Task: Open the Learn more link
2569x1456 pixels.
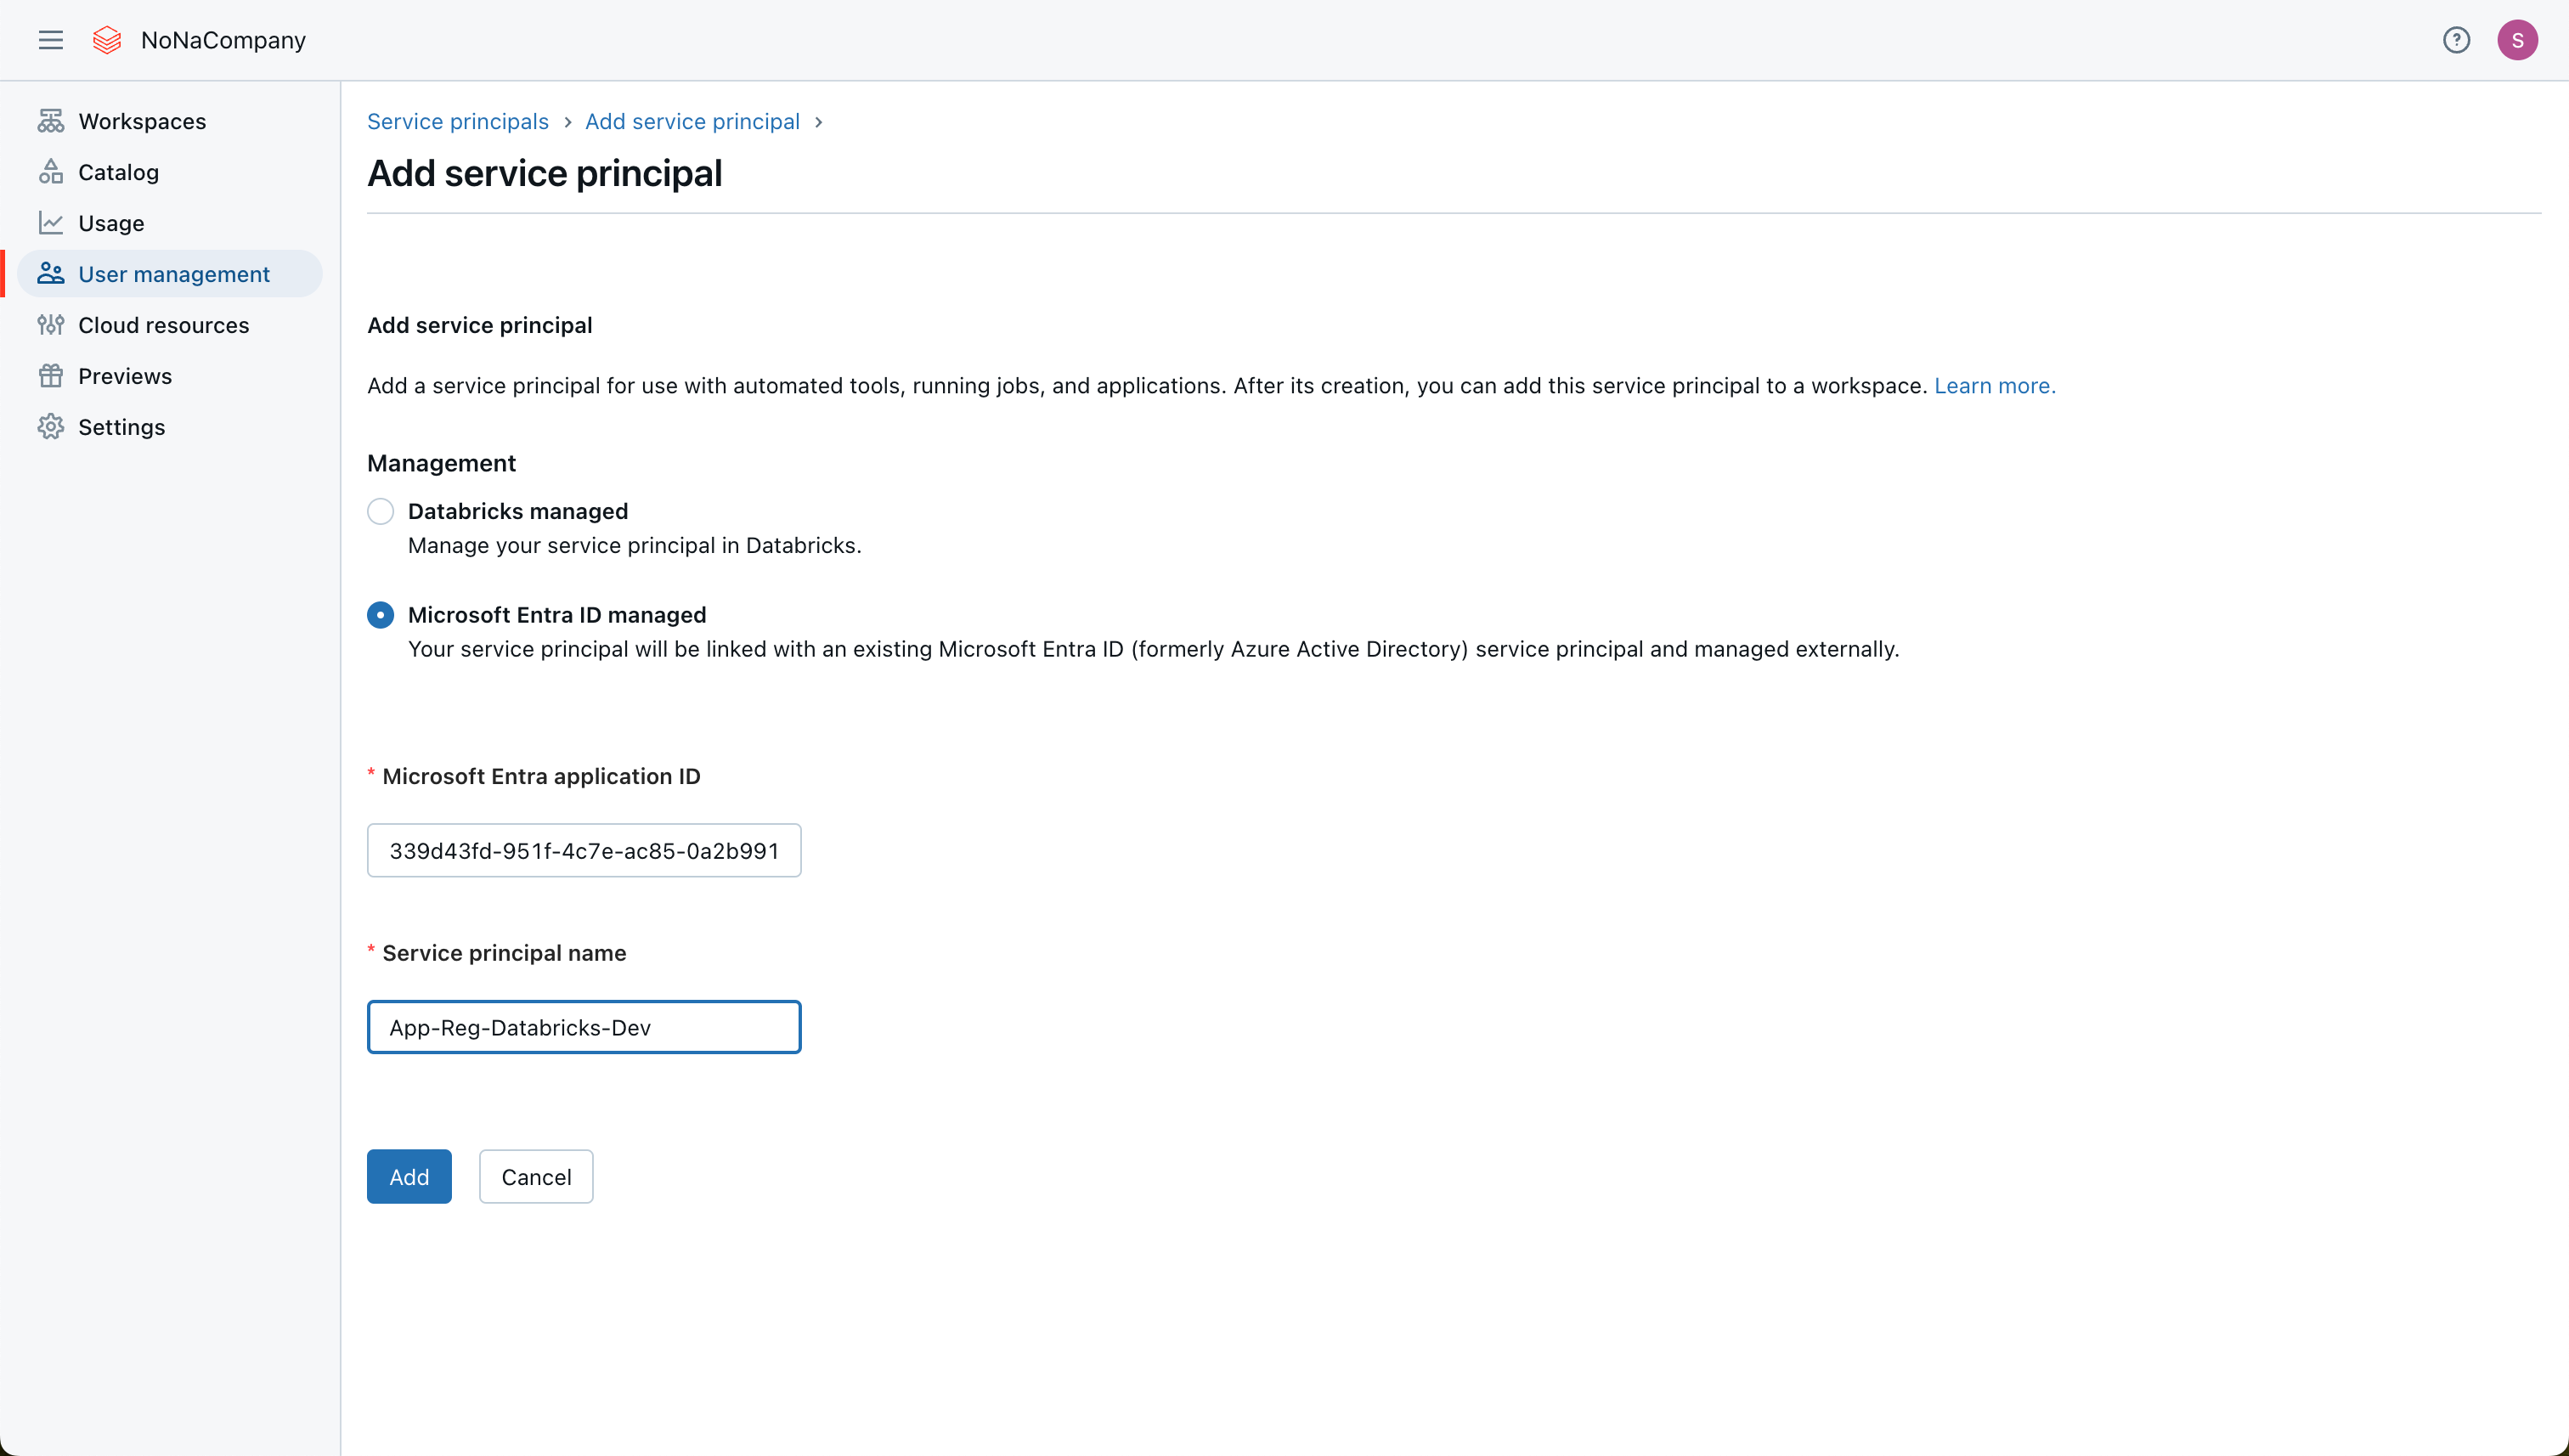Action: pyautogui.click(x=1994, y=386)
